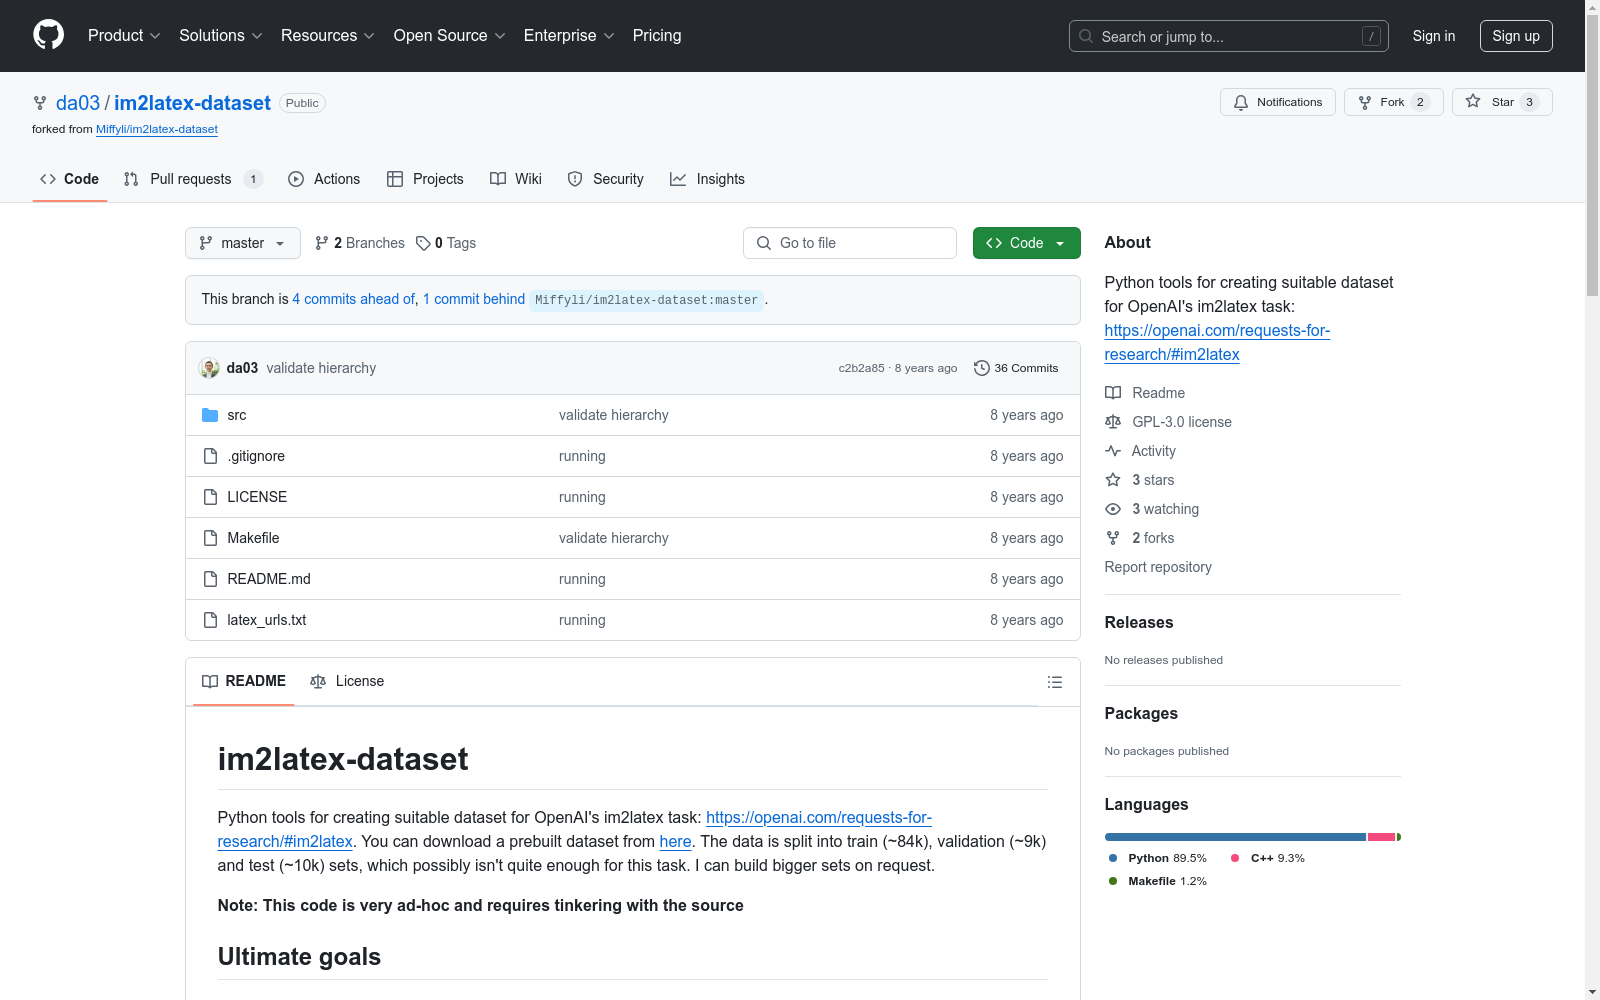Open the About section openai.com link
The width and height of the screenshot is (1600, 1000).
1217,342
